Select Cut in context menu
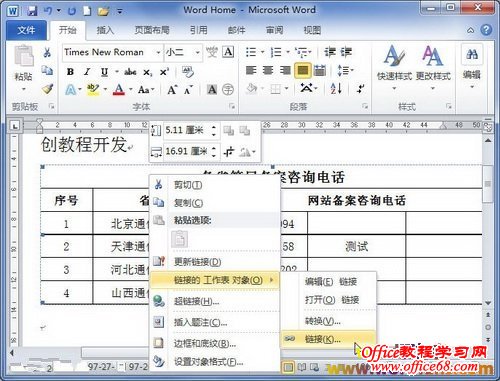Viewport: 500px width, 381px height. tap(215, 185)
